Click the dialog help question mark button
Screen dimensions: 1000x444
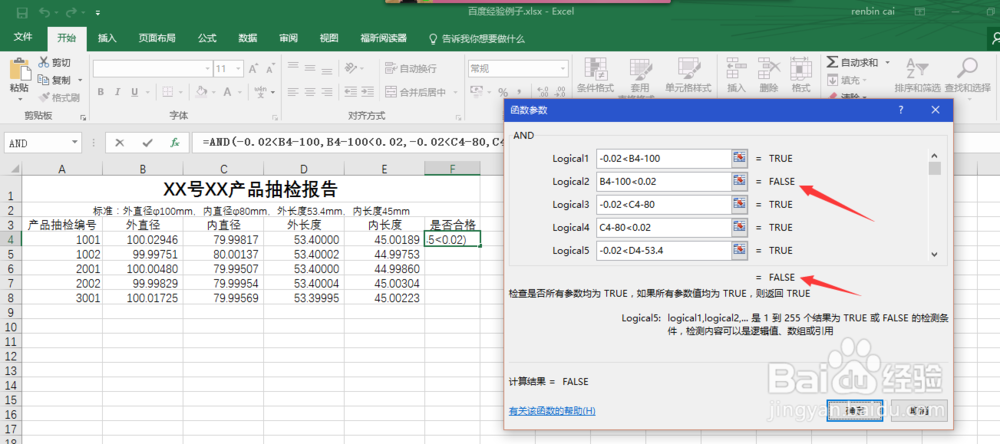[901, 110]
